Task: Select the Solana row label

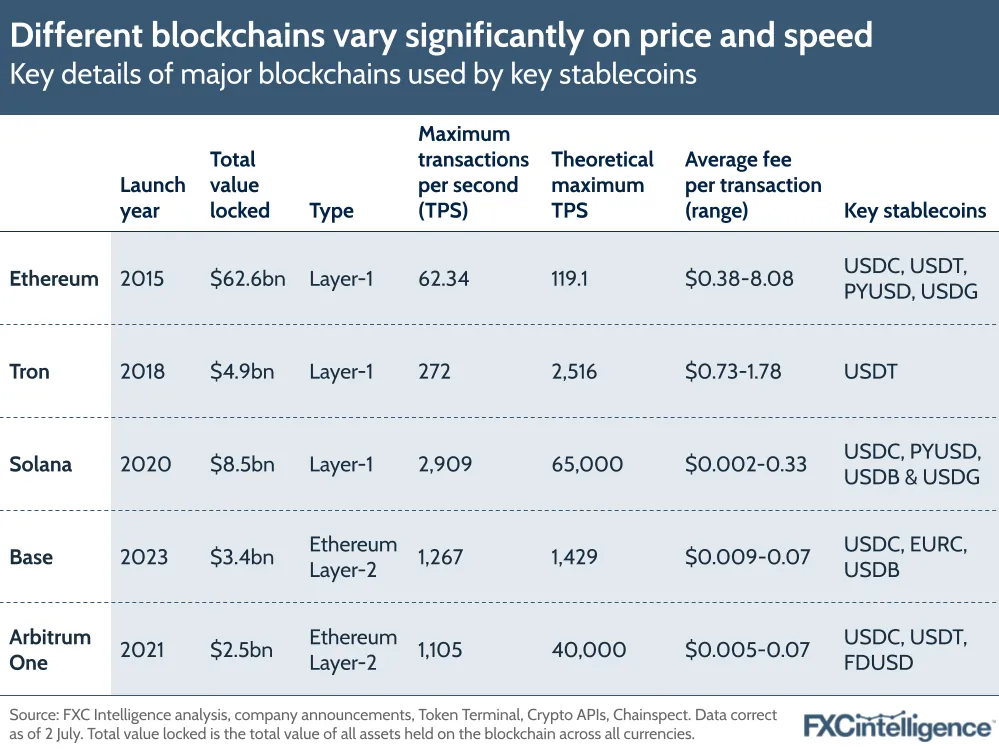Action: [41, 464]
